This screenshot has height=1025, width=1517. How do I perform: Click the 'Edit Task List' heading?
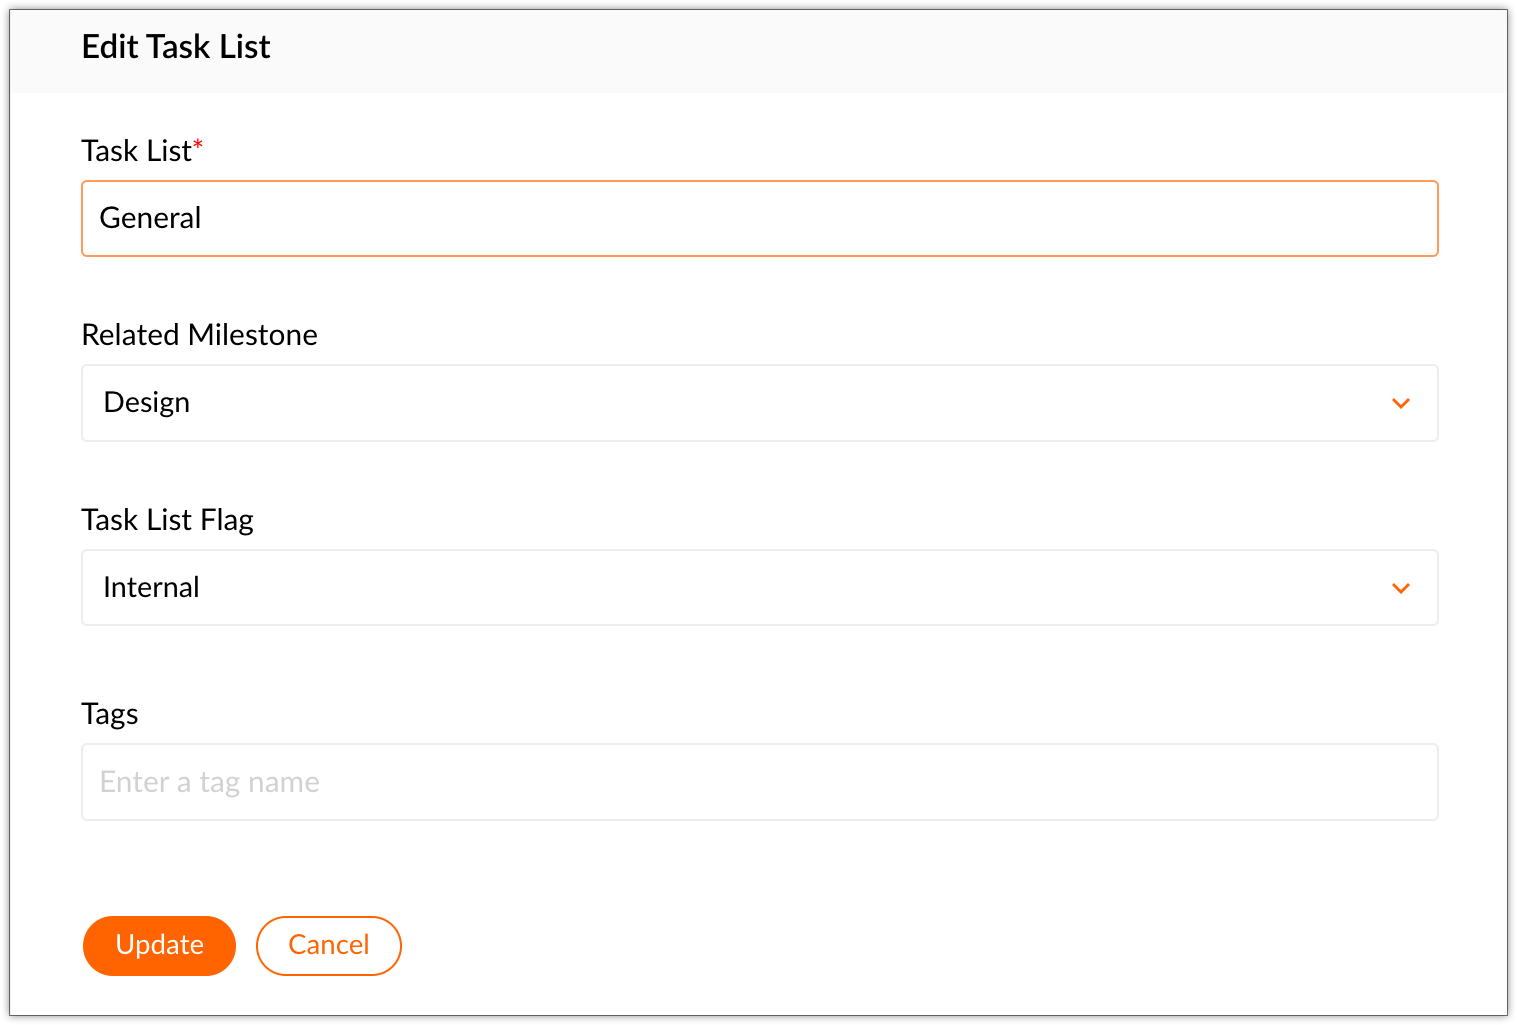(176, 47)
